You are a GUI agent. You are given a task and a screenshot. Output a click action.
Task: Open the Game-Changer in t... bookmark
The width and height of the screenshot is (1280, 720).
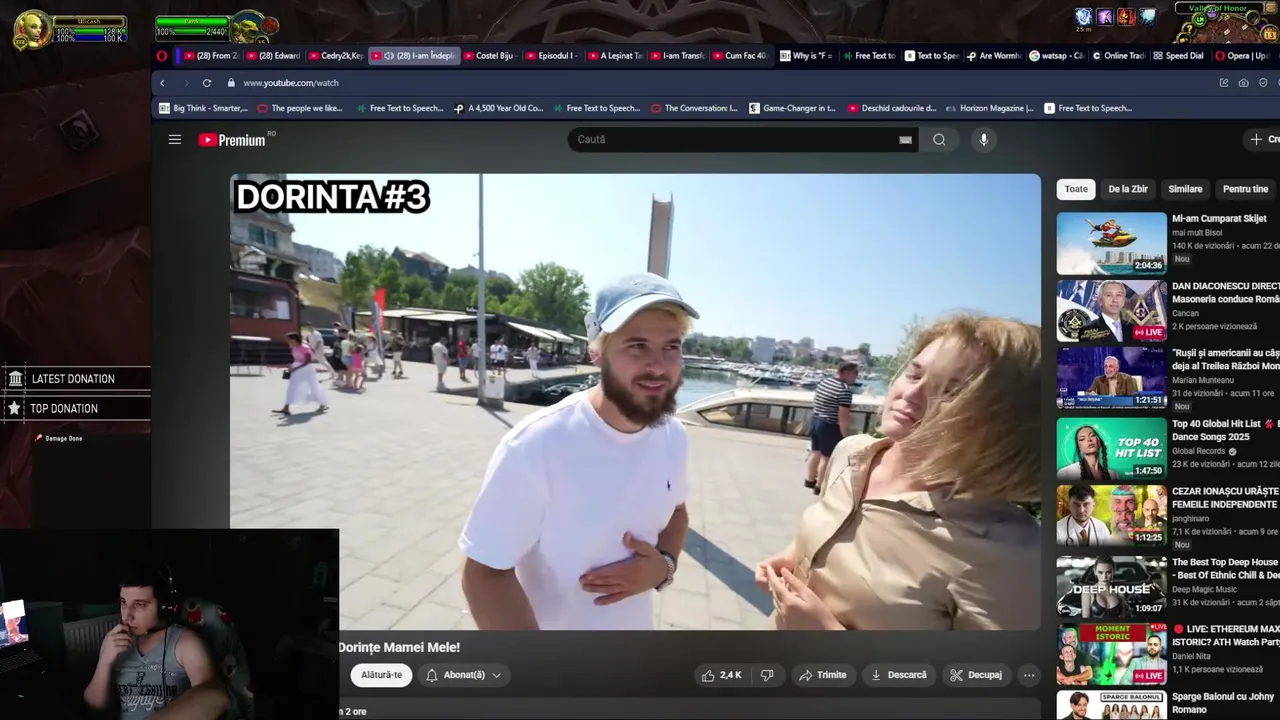pyautogui.click(x=792, y=108)
